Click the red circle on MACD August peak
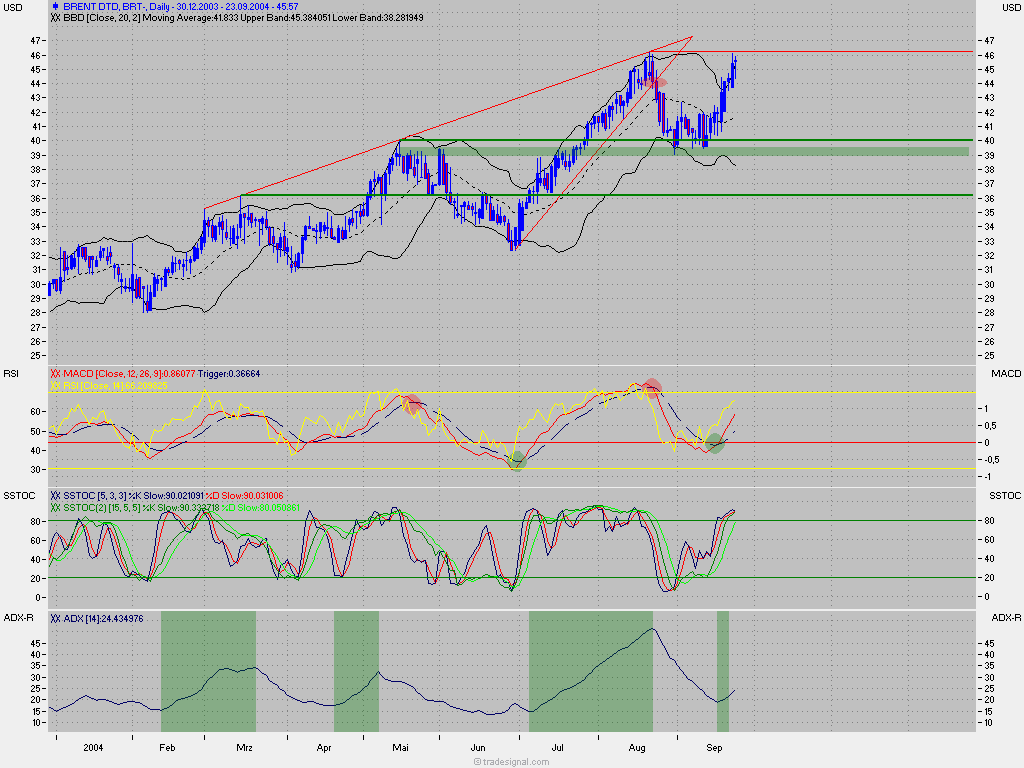Screen dimensions: 1024x768 point(652,387)
